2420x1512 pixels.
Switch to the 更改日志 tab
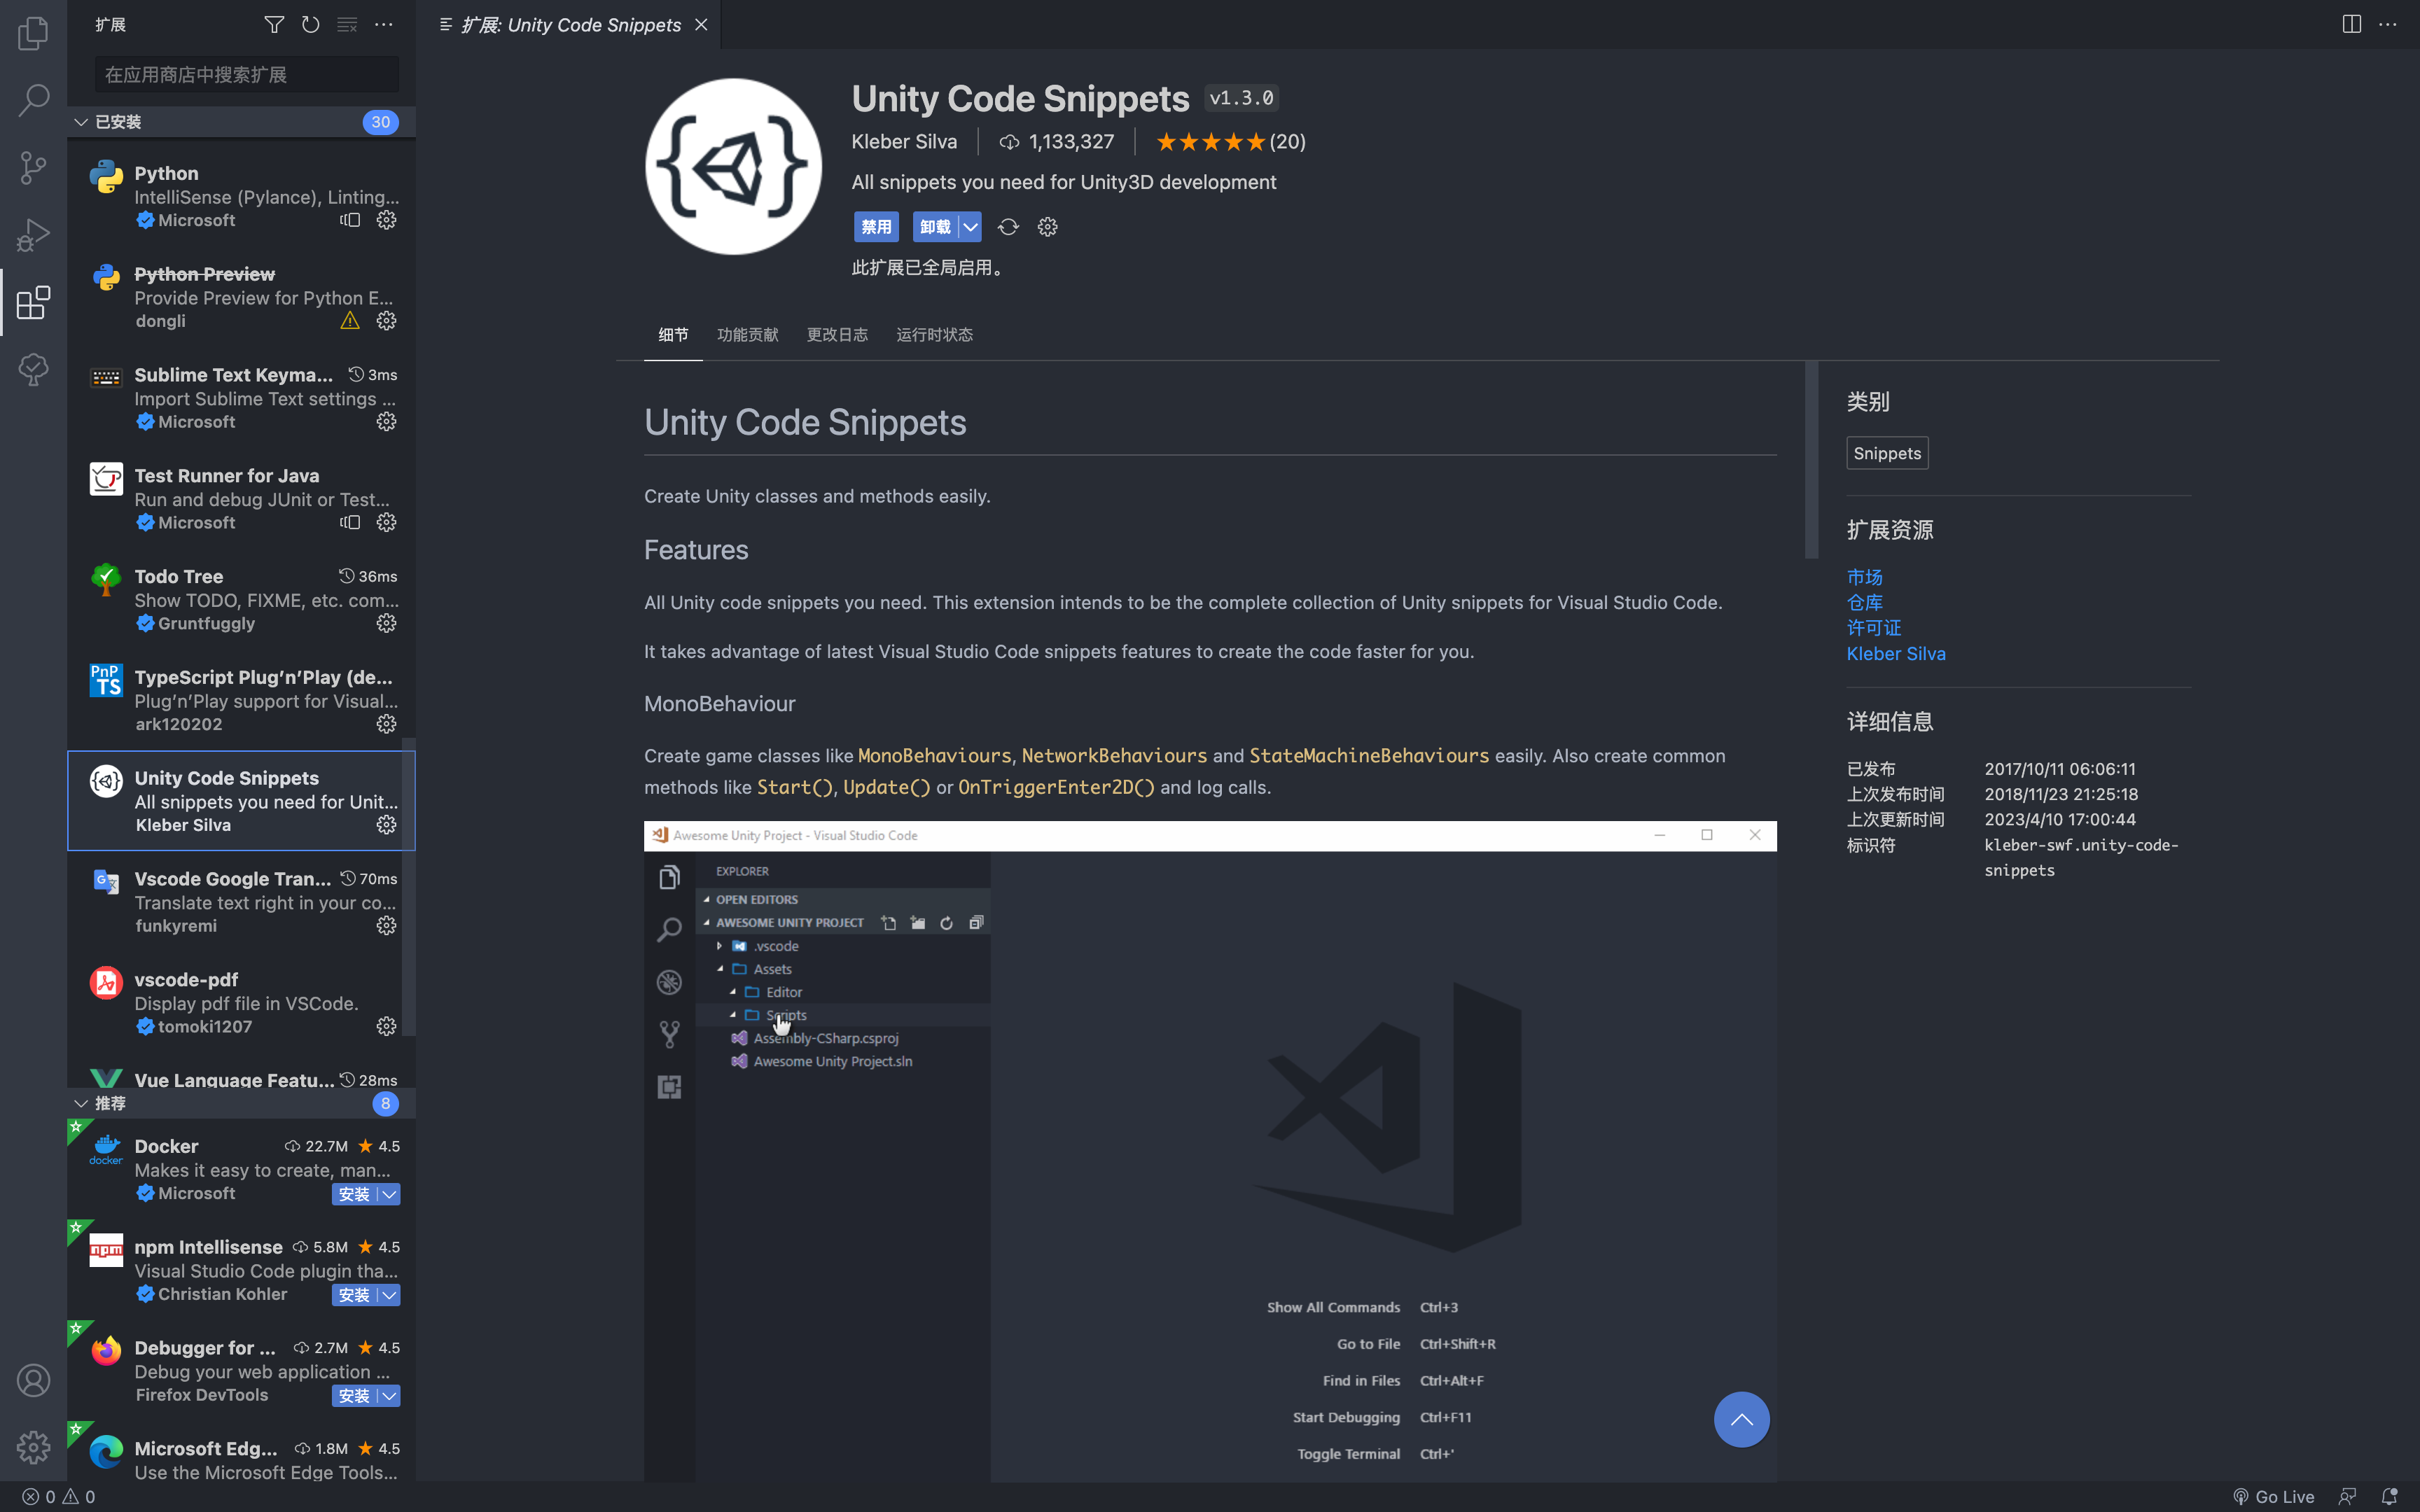(837, 335)
